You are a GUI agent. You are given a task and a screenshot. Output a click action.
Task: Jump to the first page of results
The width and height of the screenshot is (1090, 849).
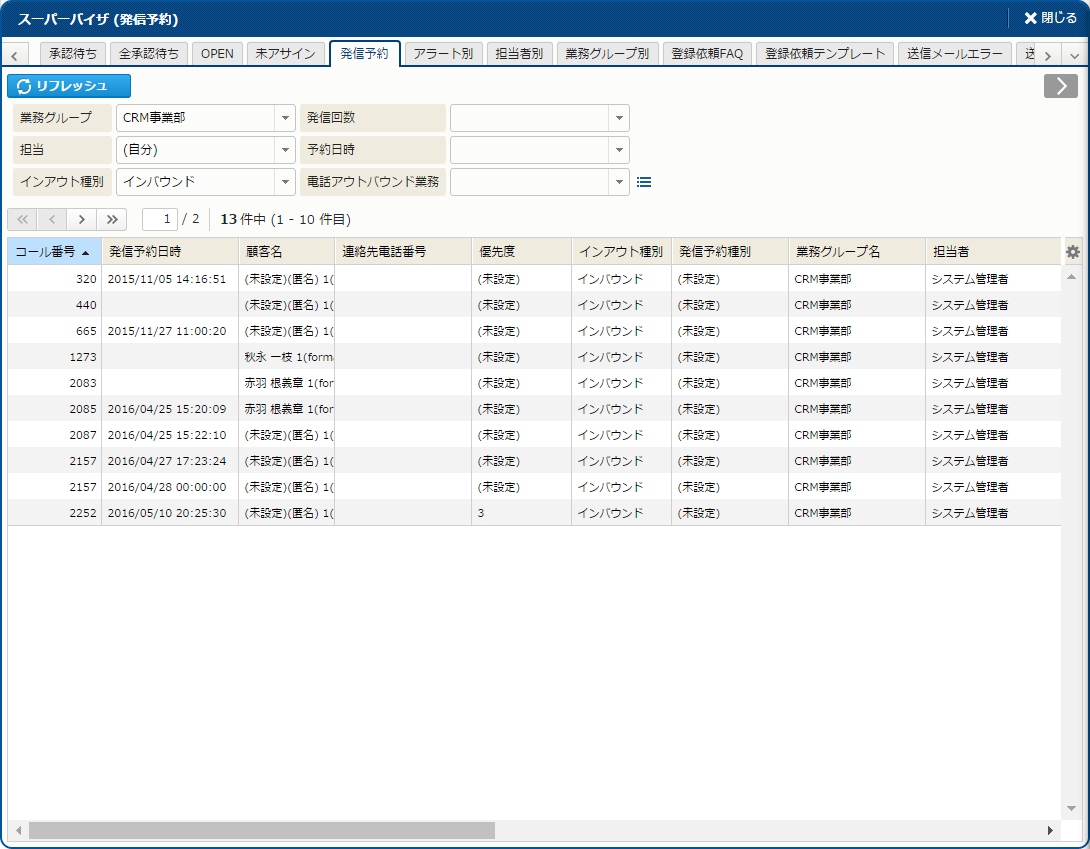tap(22, 219)
